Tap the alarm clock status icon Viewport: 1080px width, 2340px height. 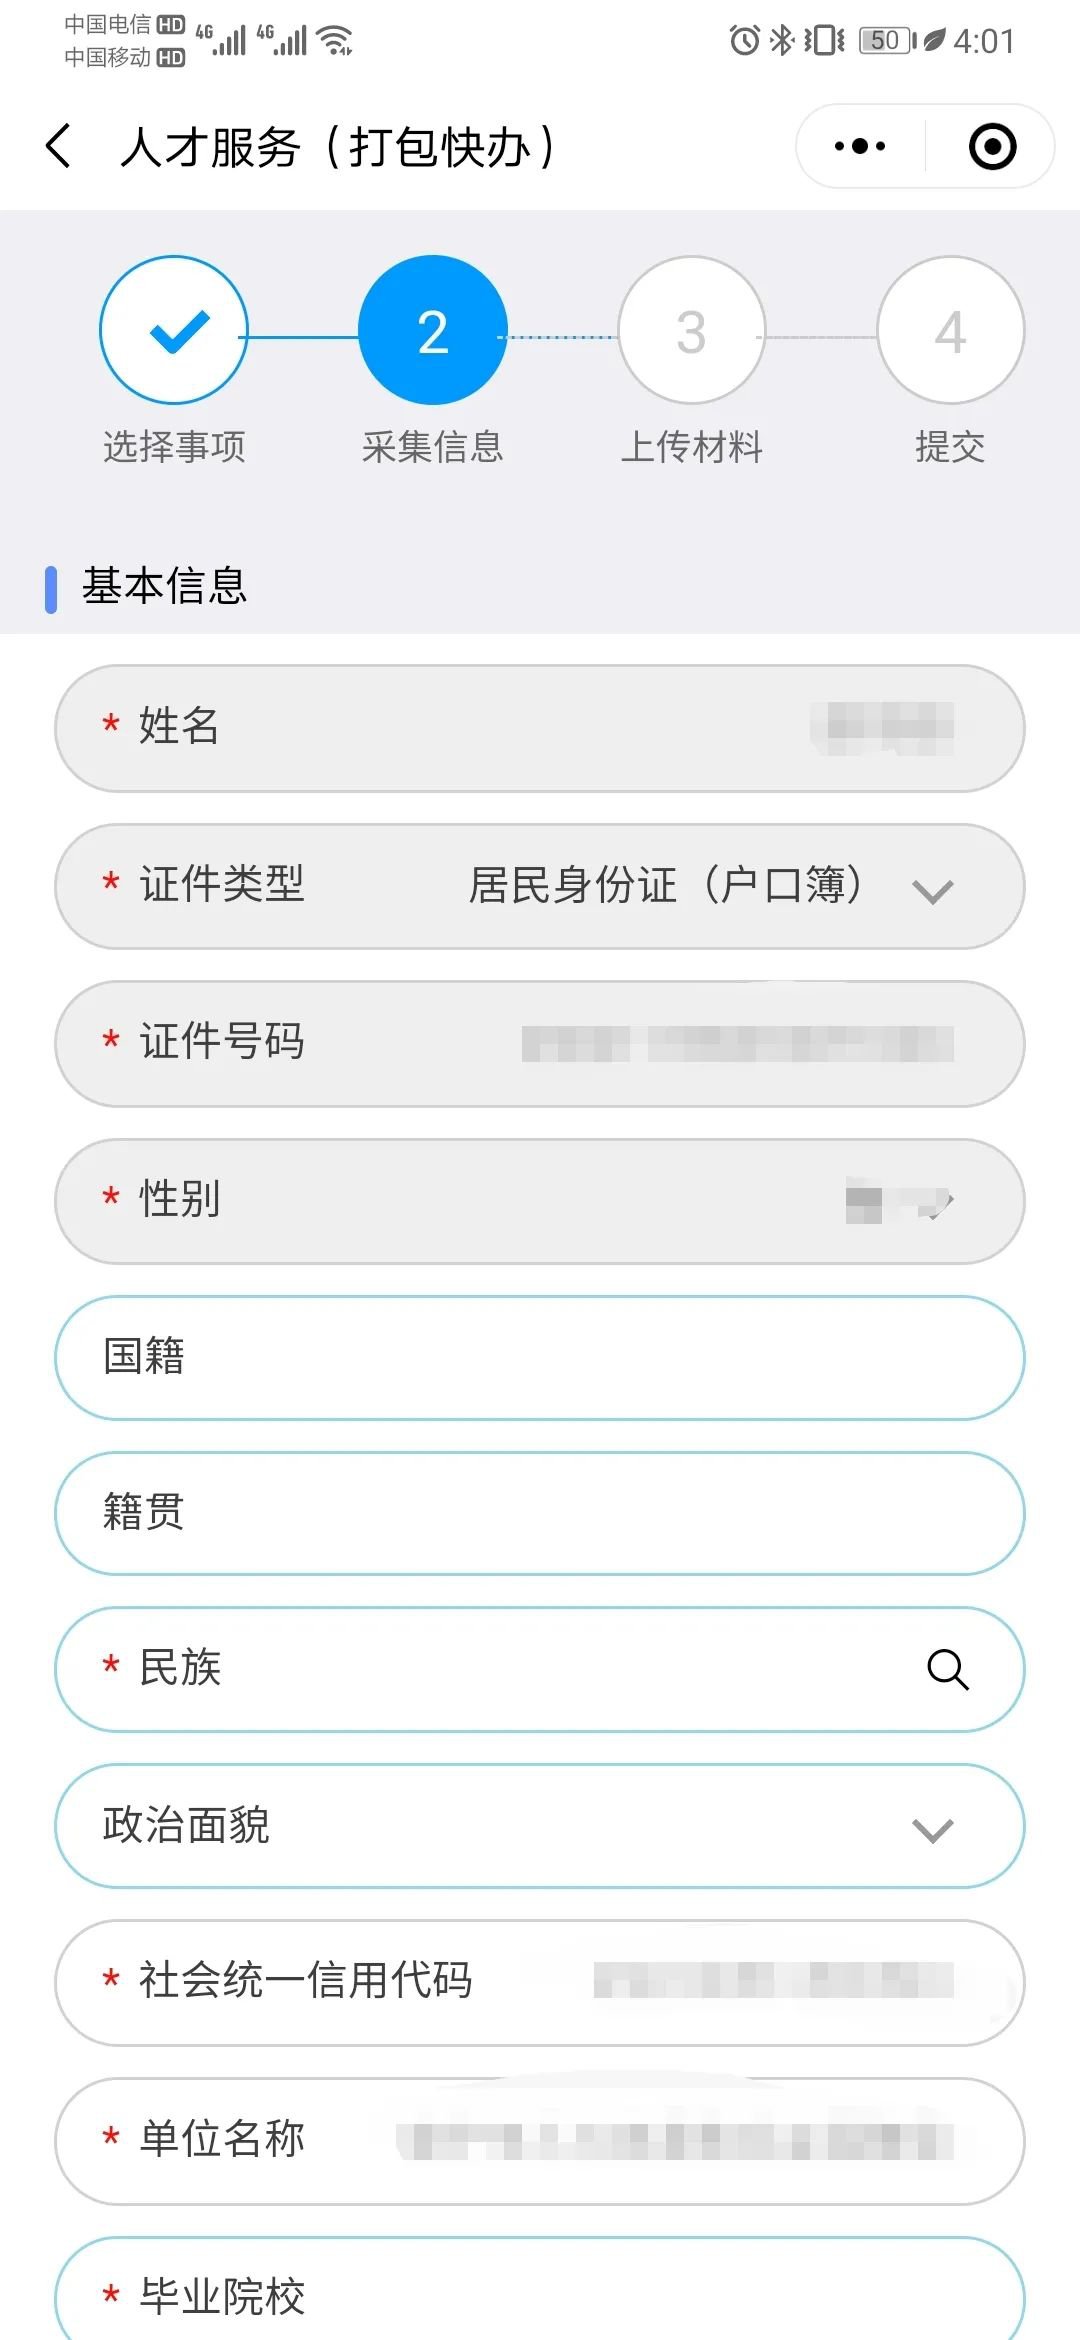pos(744,40)
